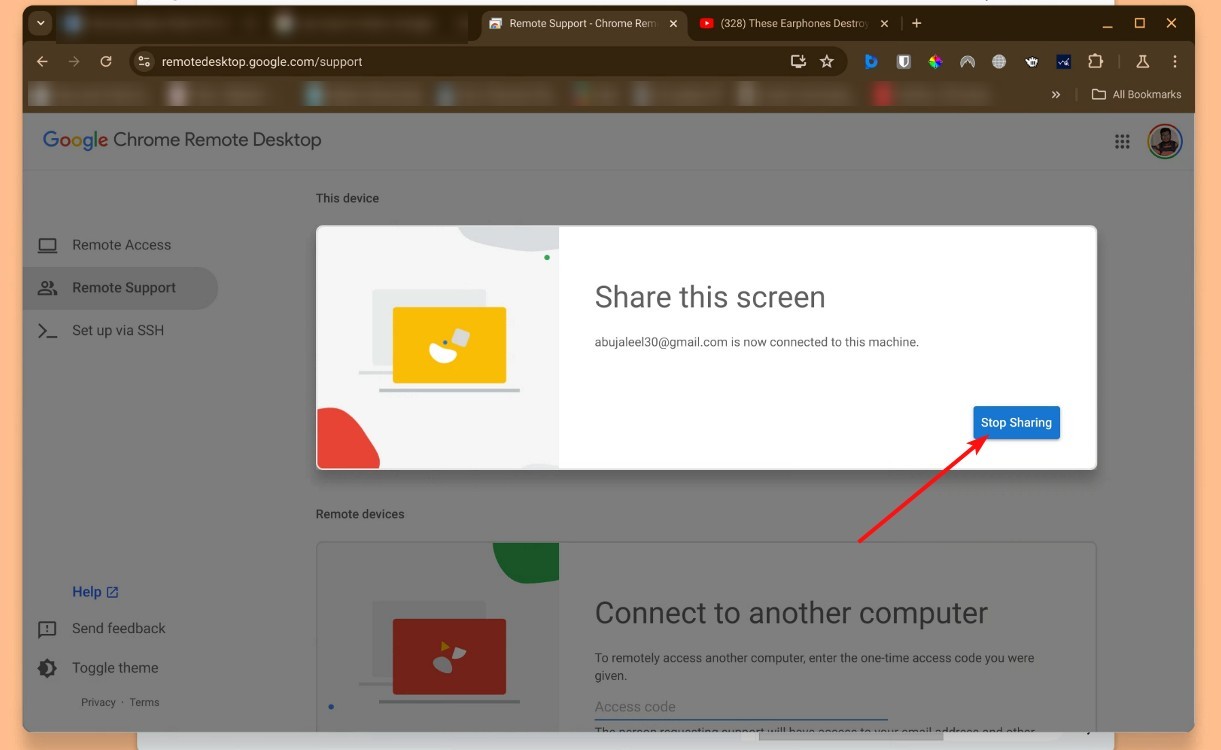Click Send feedback in the sidebar
Screen dimensions: 1221x750
103,629
